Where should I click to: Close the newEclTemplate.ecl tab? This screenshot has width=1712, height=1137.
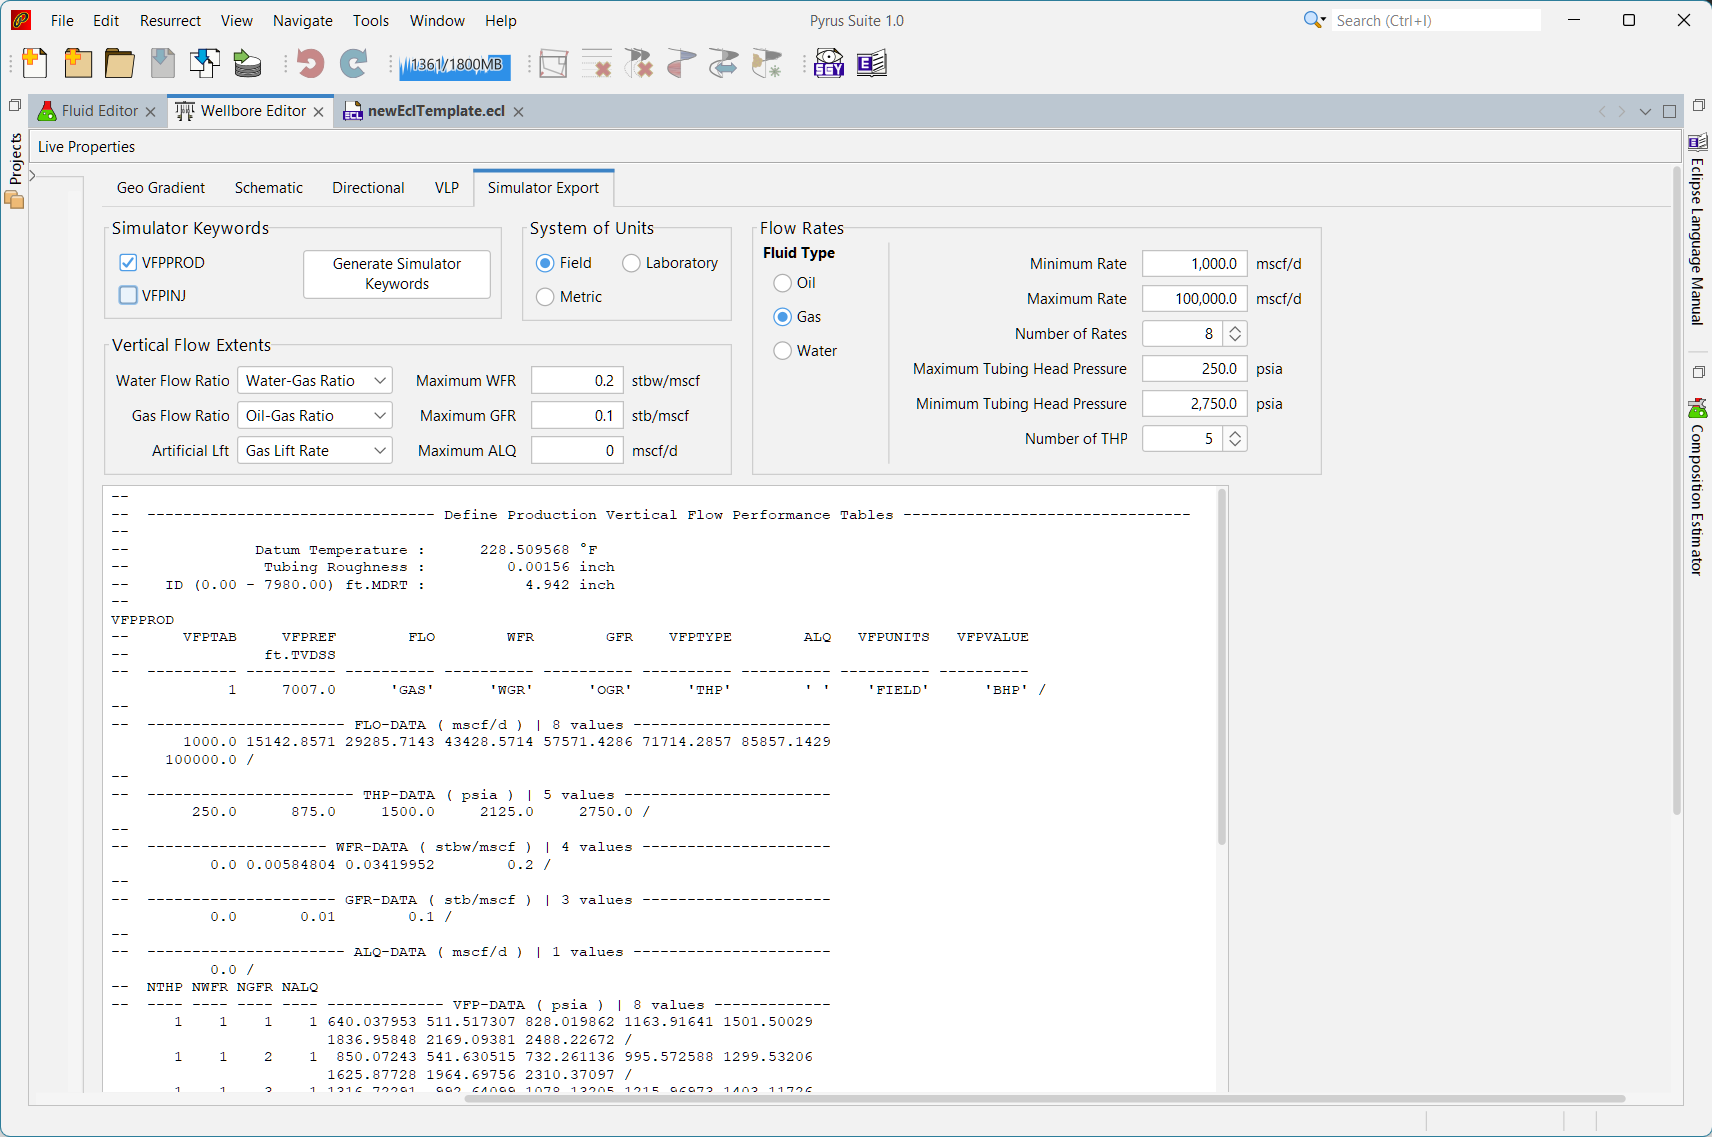click(519, 112)
